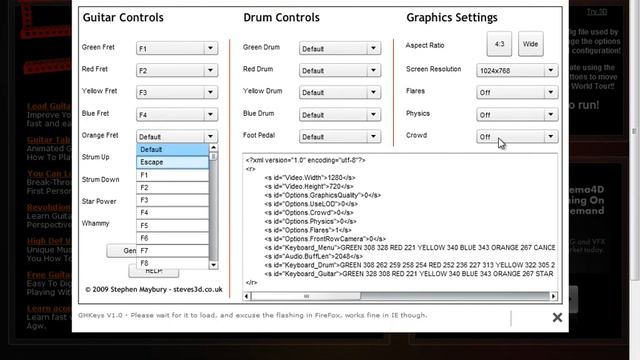Choose F2 from the open key list
The width and height of the screenshot is (640, 360).
coord(172,187)
